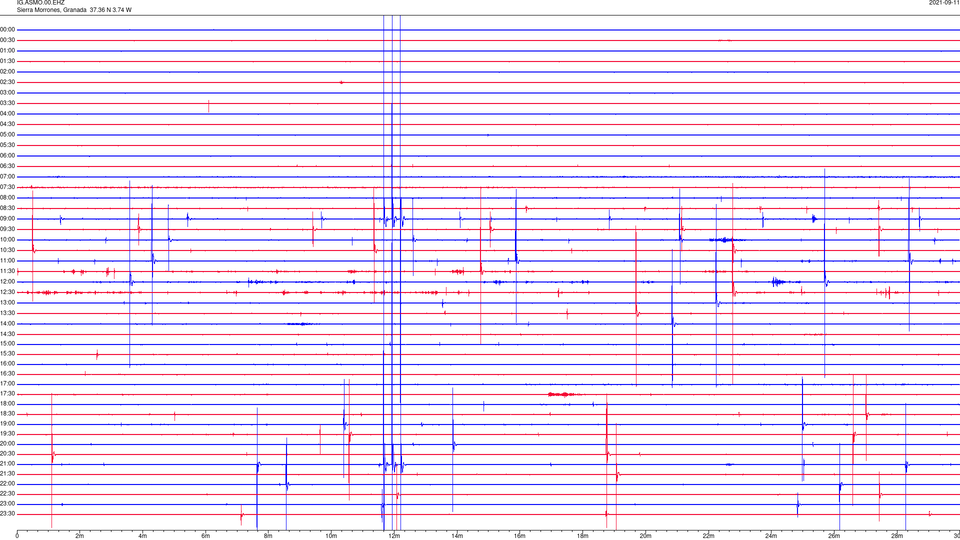Click the '20m' axis tick label
The height and width of the screenshot is (540, 960).
tap(645, 536)
